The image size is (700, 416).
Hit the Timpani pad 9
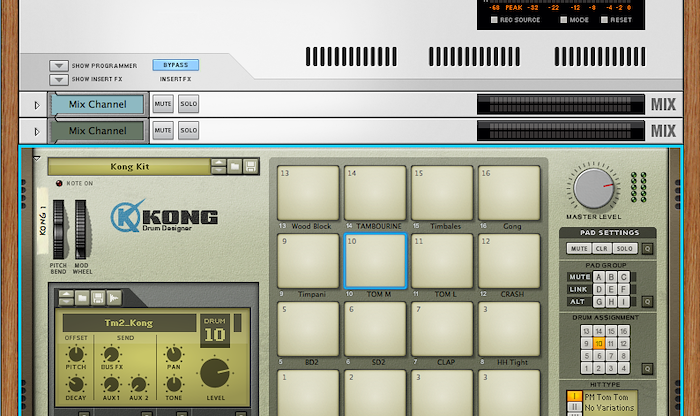[x=308, y=261]
